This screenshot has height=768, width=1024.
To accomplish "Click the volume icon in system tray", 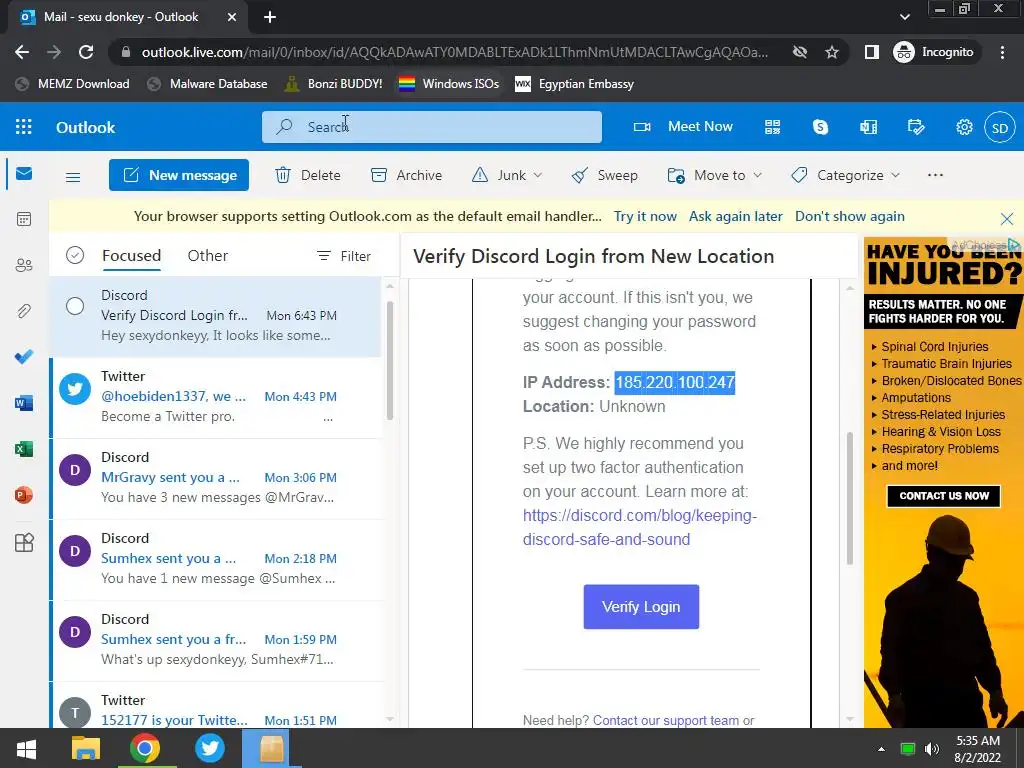I will tap(932, 748).
